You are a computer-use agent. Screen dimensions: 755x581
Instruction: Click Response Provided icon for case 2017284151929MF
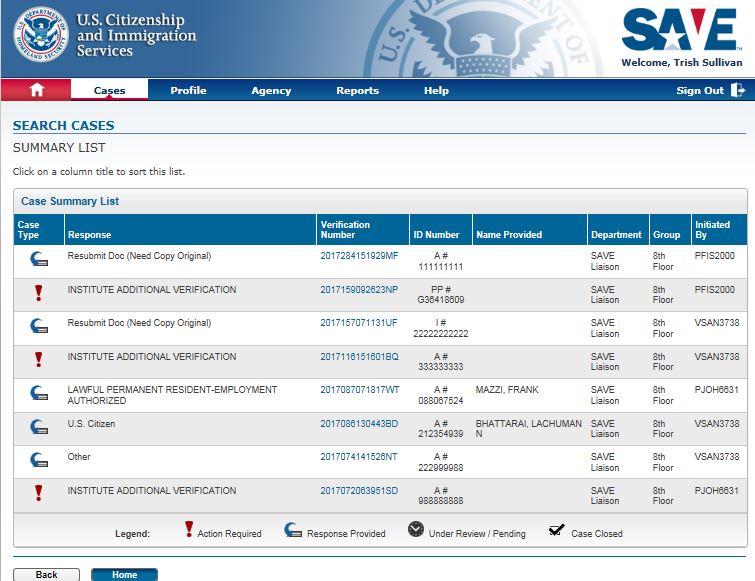(x=38, y=260)
